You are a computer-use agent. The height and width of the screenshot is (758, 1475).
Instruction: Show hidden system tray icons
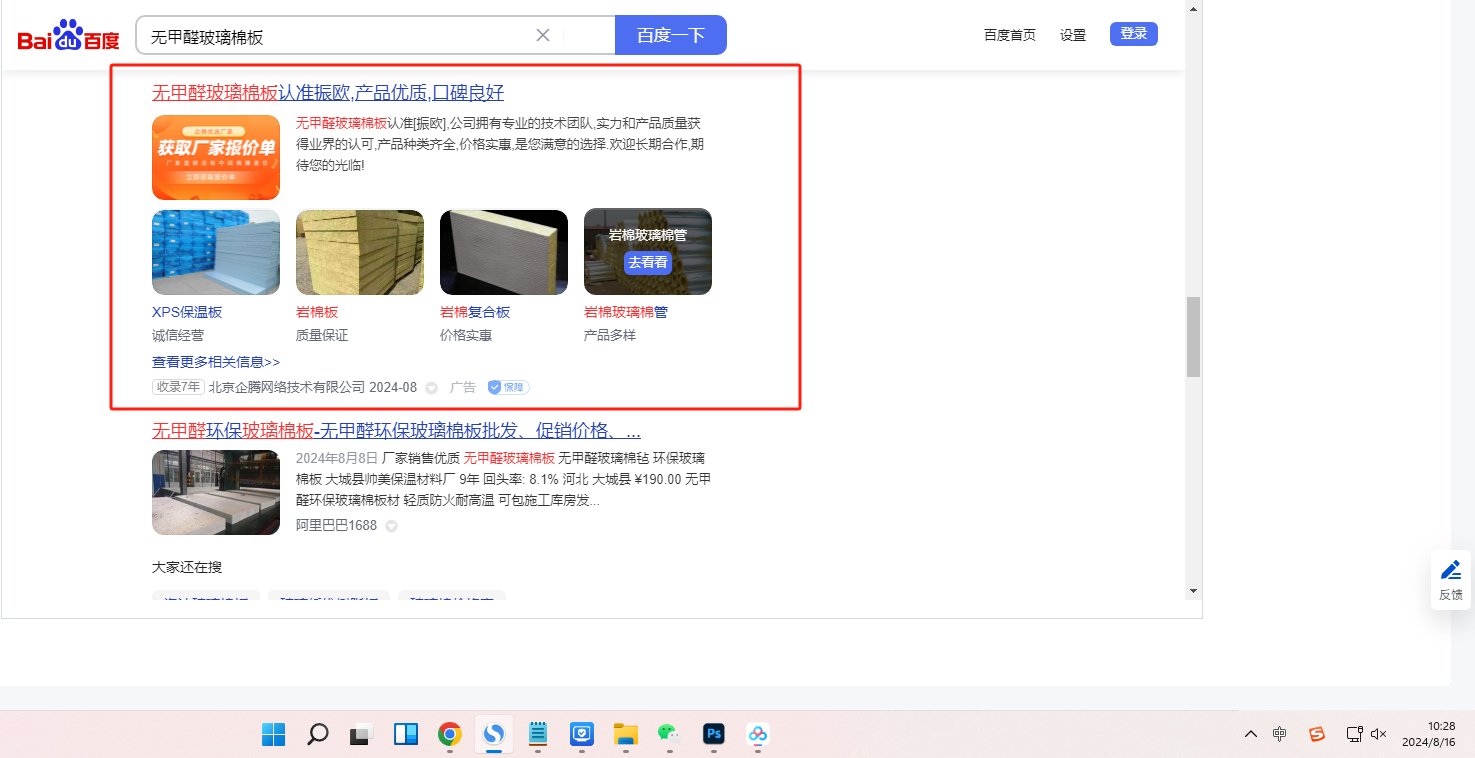tap(1251, 734)
